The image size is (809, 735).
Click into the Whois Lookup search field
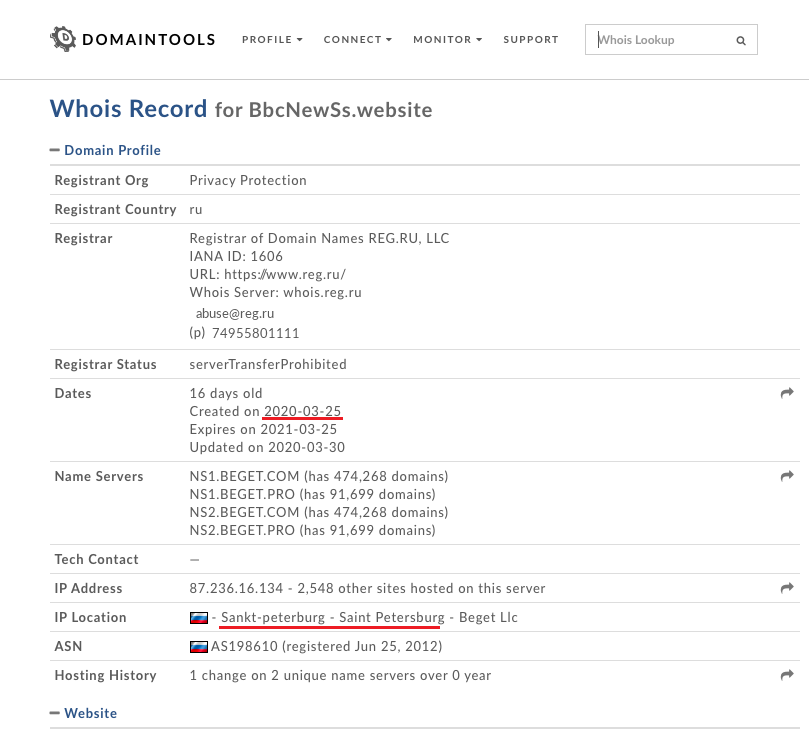[660, 40]
